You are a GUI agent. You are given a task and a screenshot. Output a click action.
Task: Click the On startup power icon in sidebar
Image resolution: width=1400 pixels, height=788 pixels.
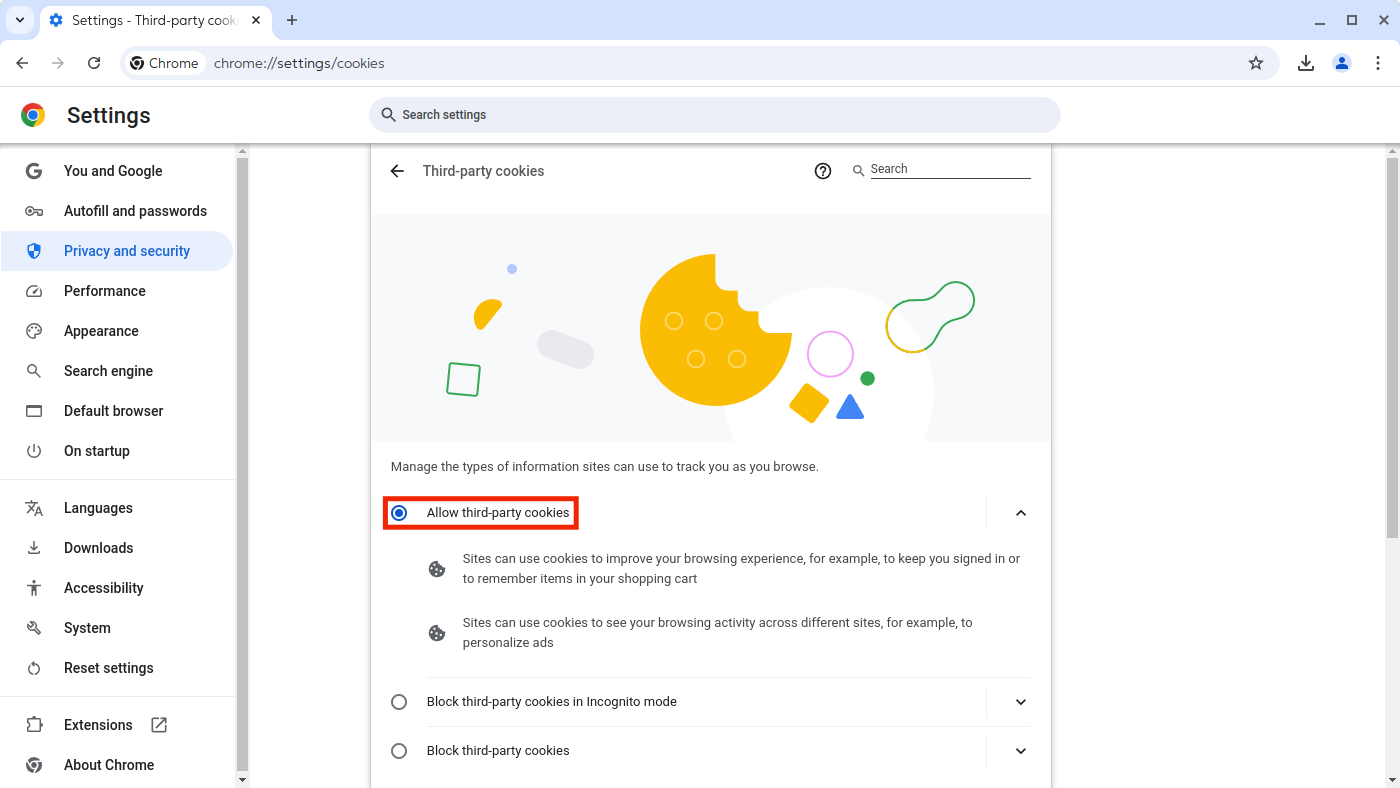[x=33, y=451]
